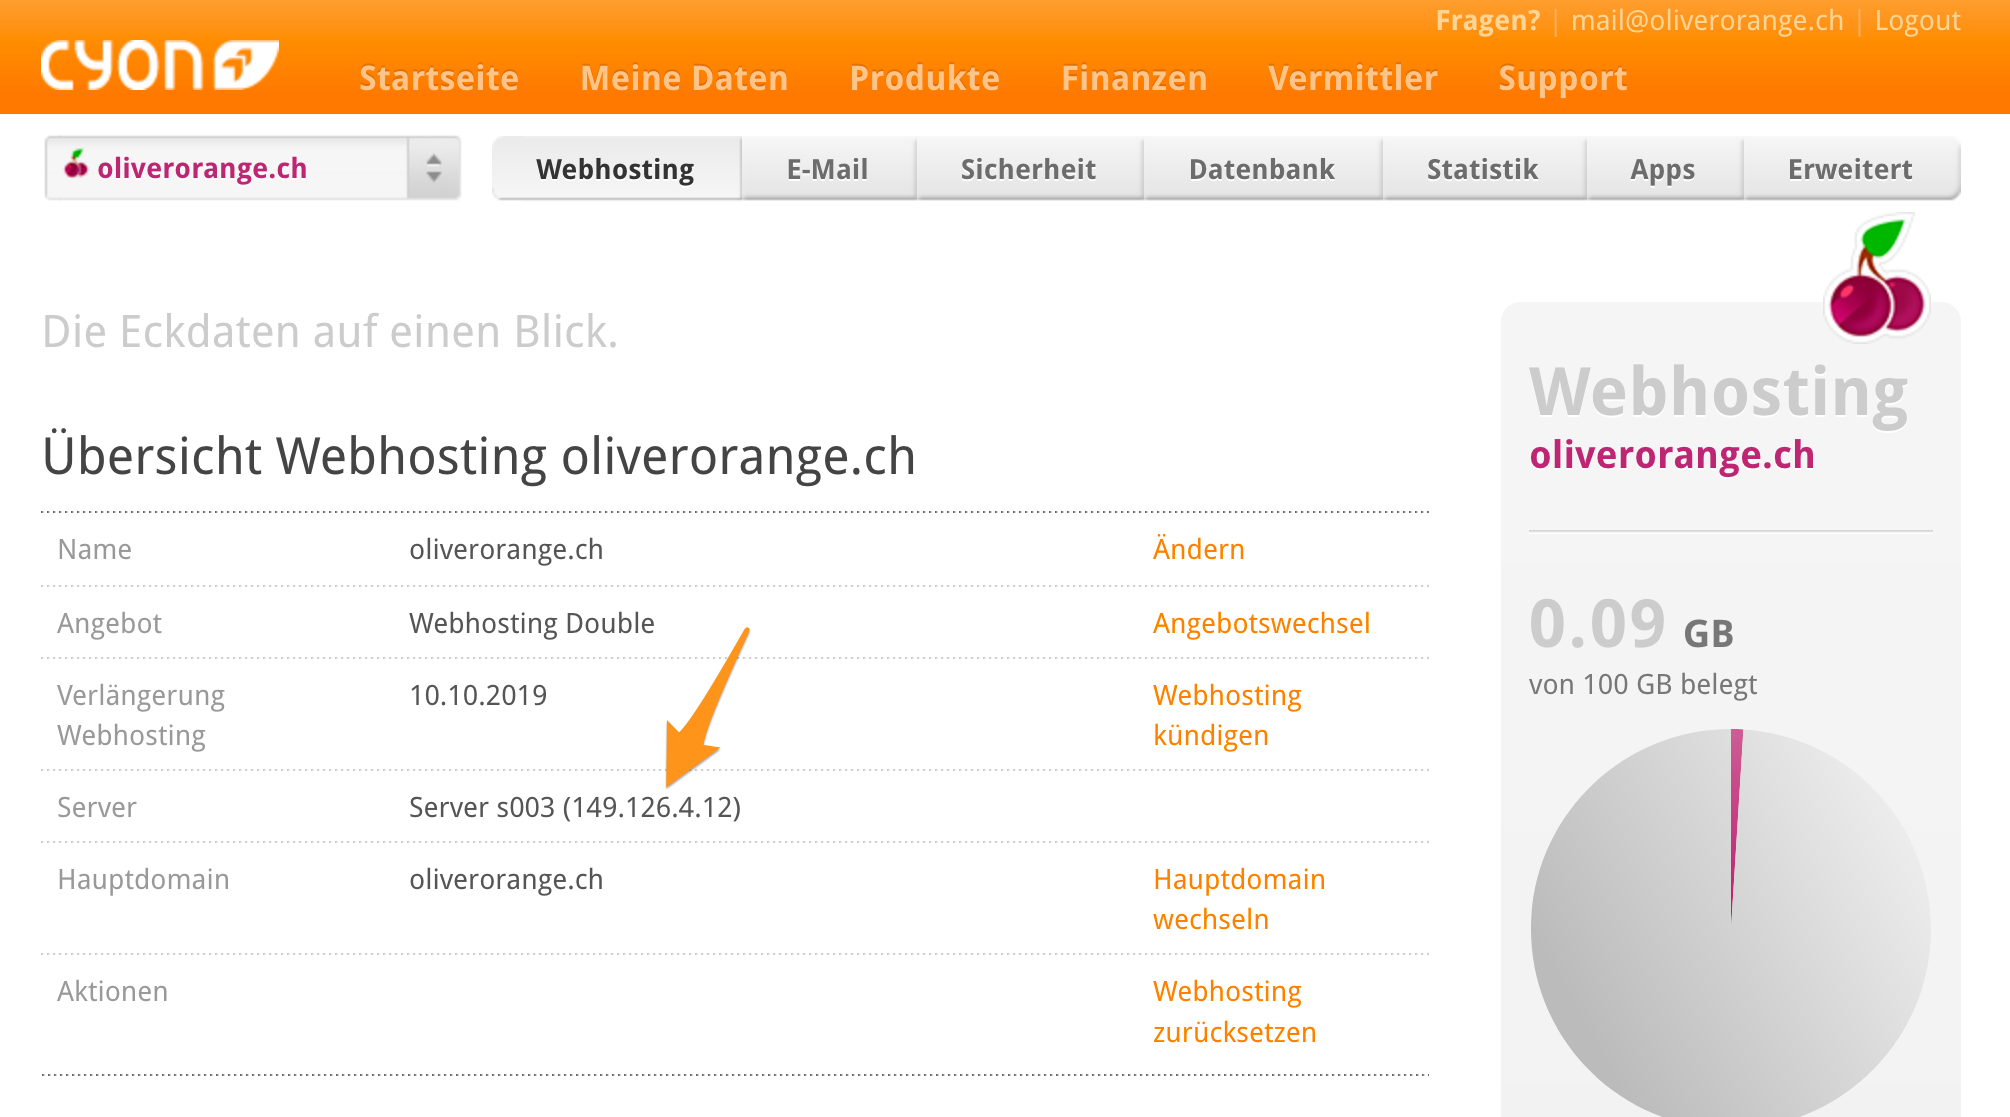2010x1117 pixels.
Task: Click the 0.09 GB usage figure
Action: click(1631, 624)
